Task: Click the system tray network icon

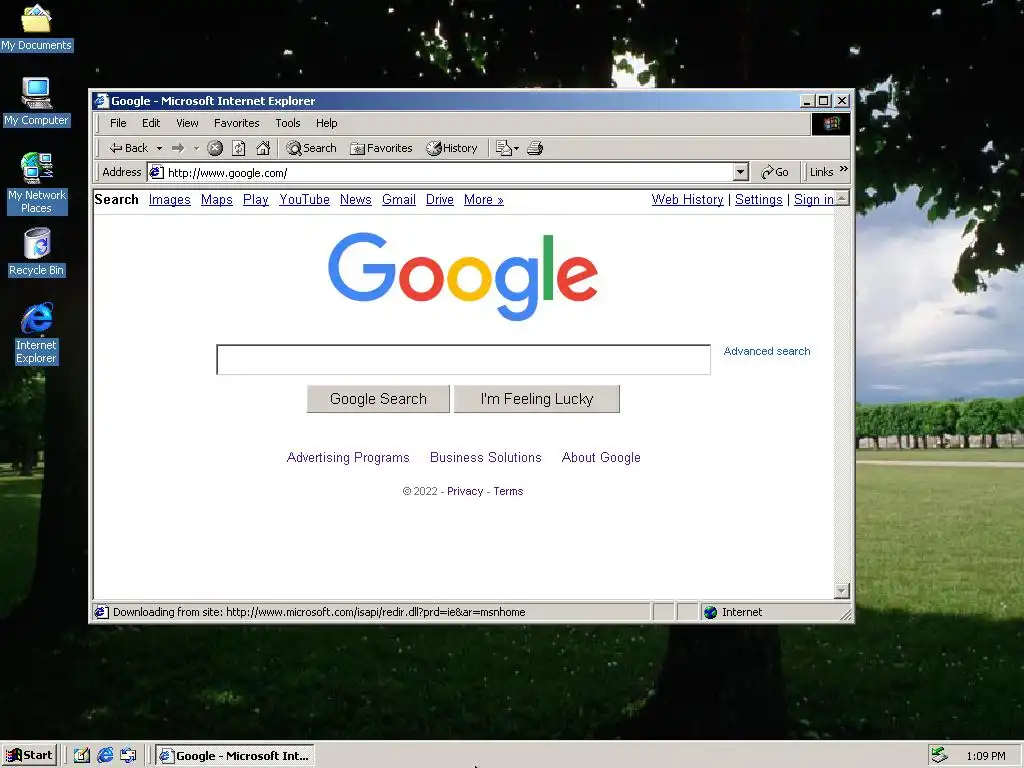Action: click(x=939, y=755)
